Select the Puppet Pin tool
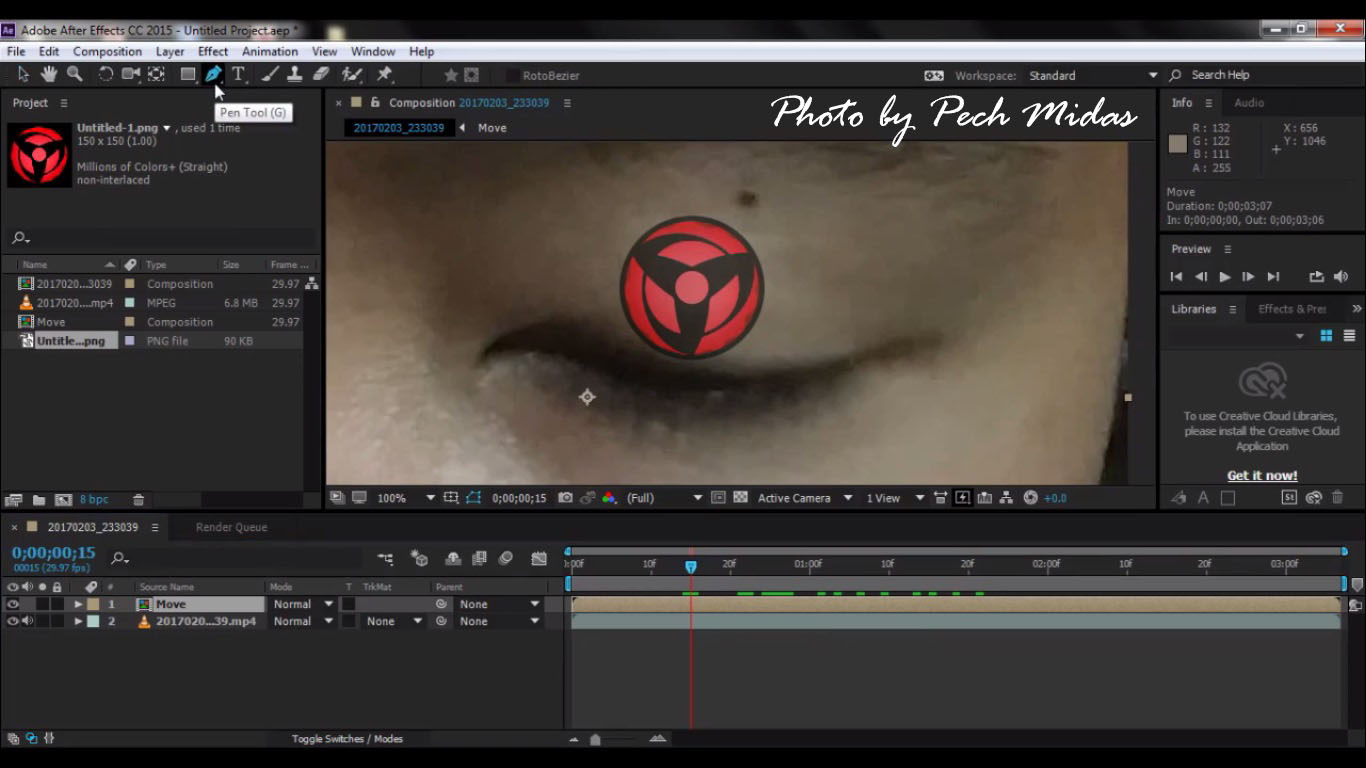 [x=384, y=74]
